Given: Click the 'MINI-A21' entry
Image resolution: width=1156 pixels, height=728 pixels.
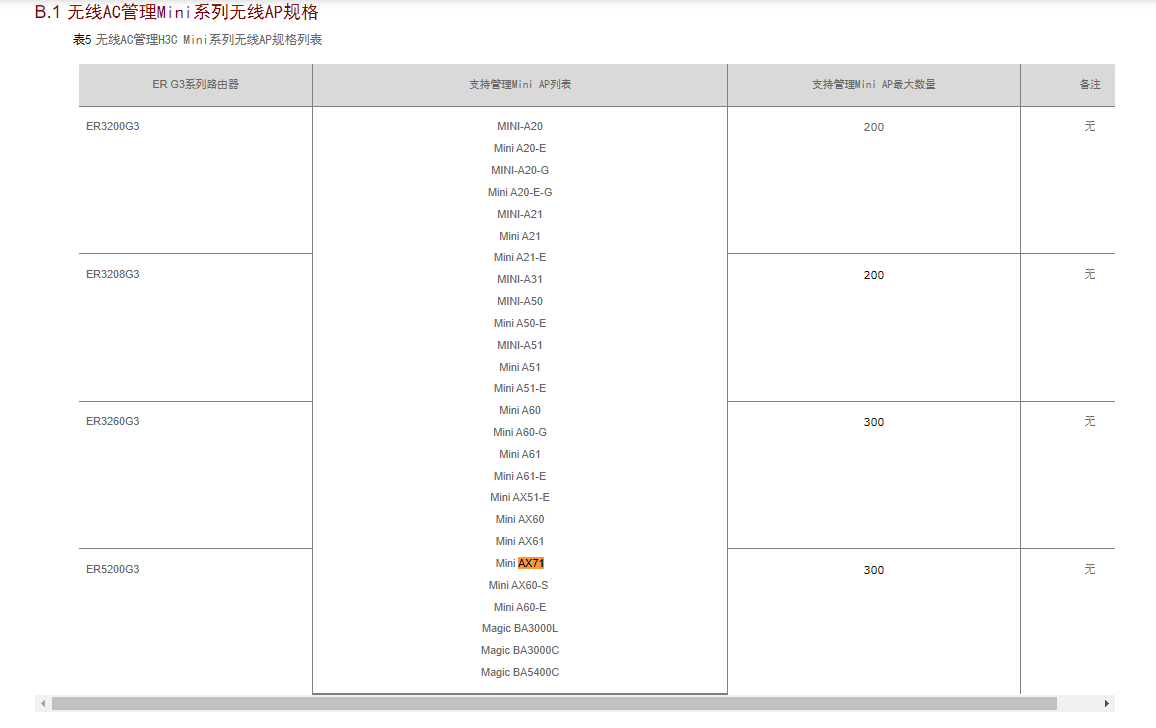Looking at the screenshot, I should [x=520, y=215].
